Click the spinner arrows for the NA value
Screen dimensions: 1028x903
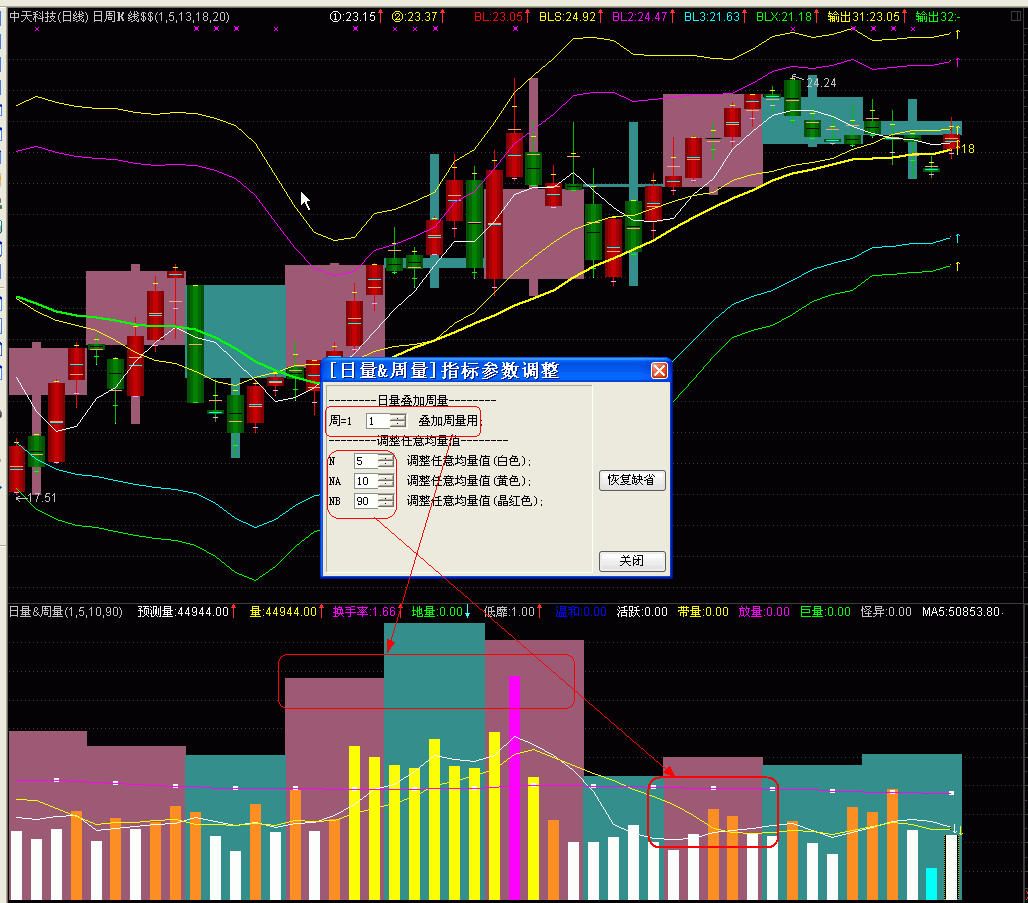386,481
